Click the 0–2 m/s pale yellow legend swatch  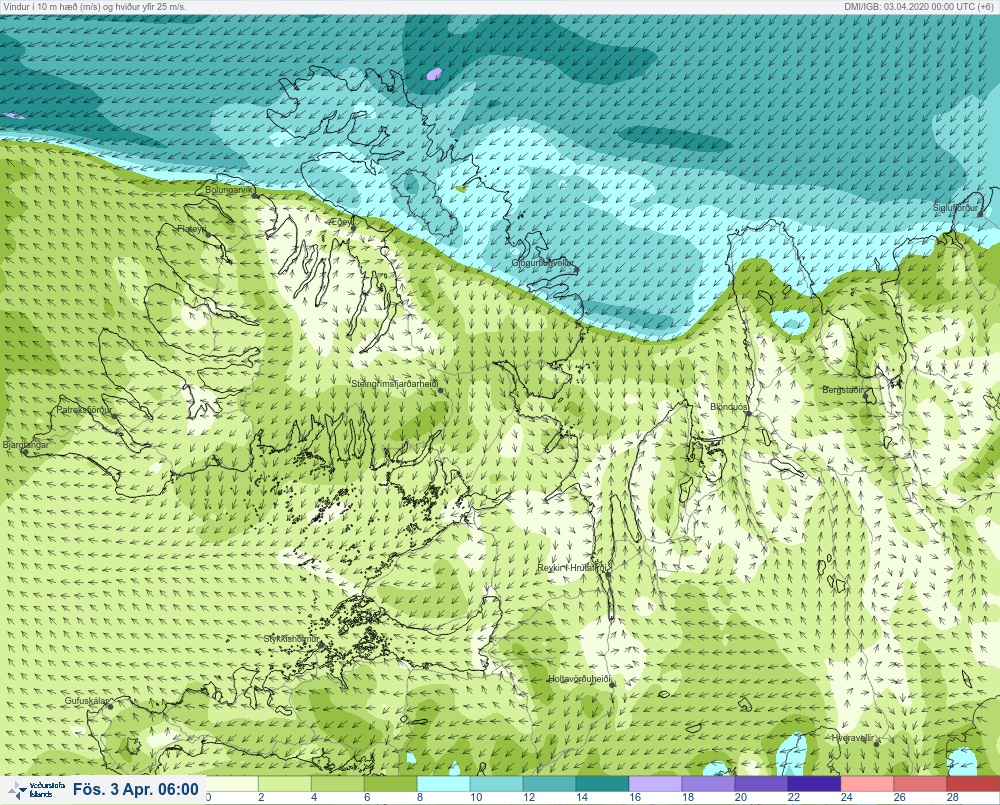(x=232, y=783)
